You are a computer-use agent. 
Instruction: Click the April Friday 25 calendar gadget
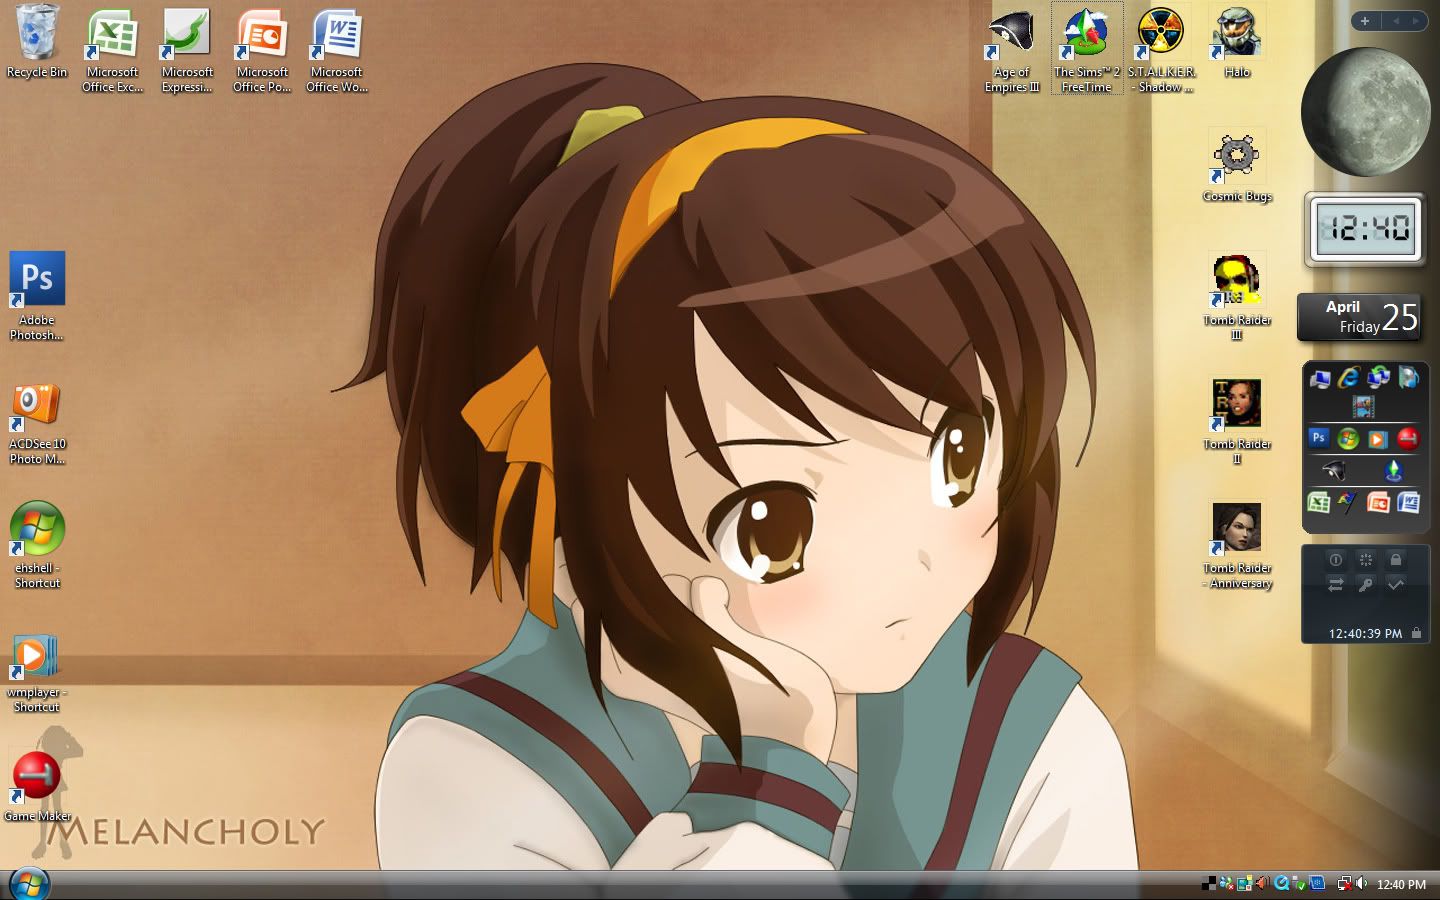coord(1359,317)
